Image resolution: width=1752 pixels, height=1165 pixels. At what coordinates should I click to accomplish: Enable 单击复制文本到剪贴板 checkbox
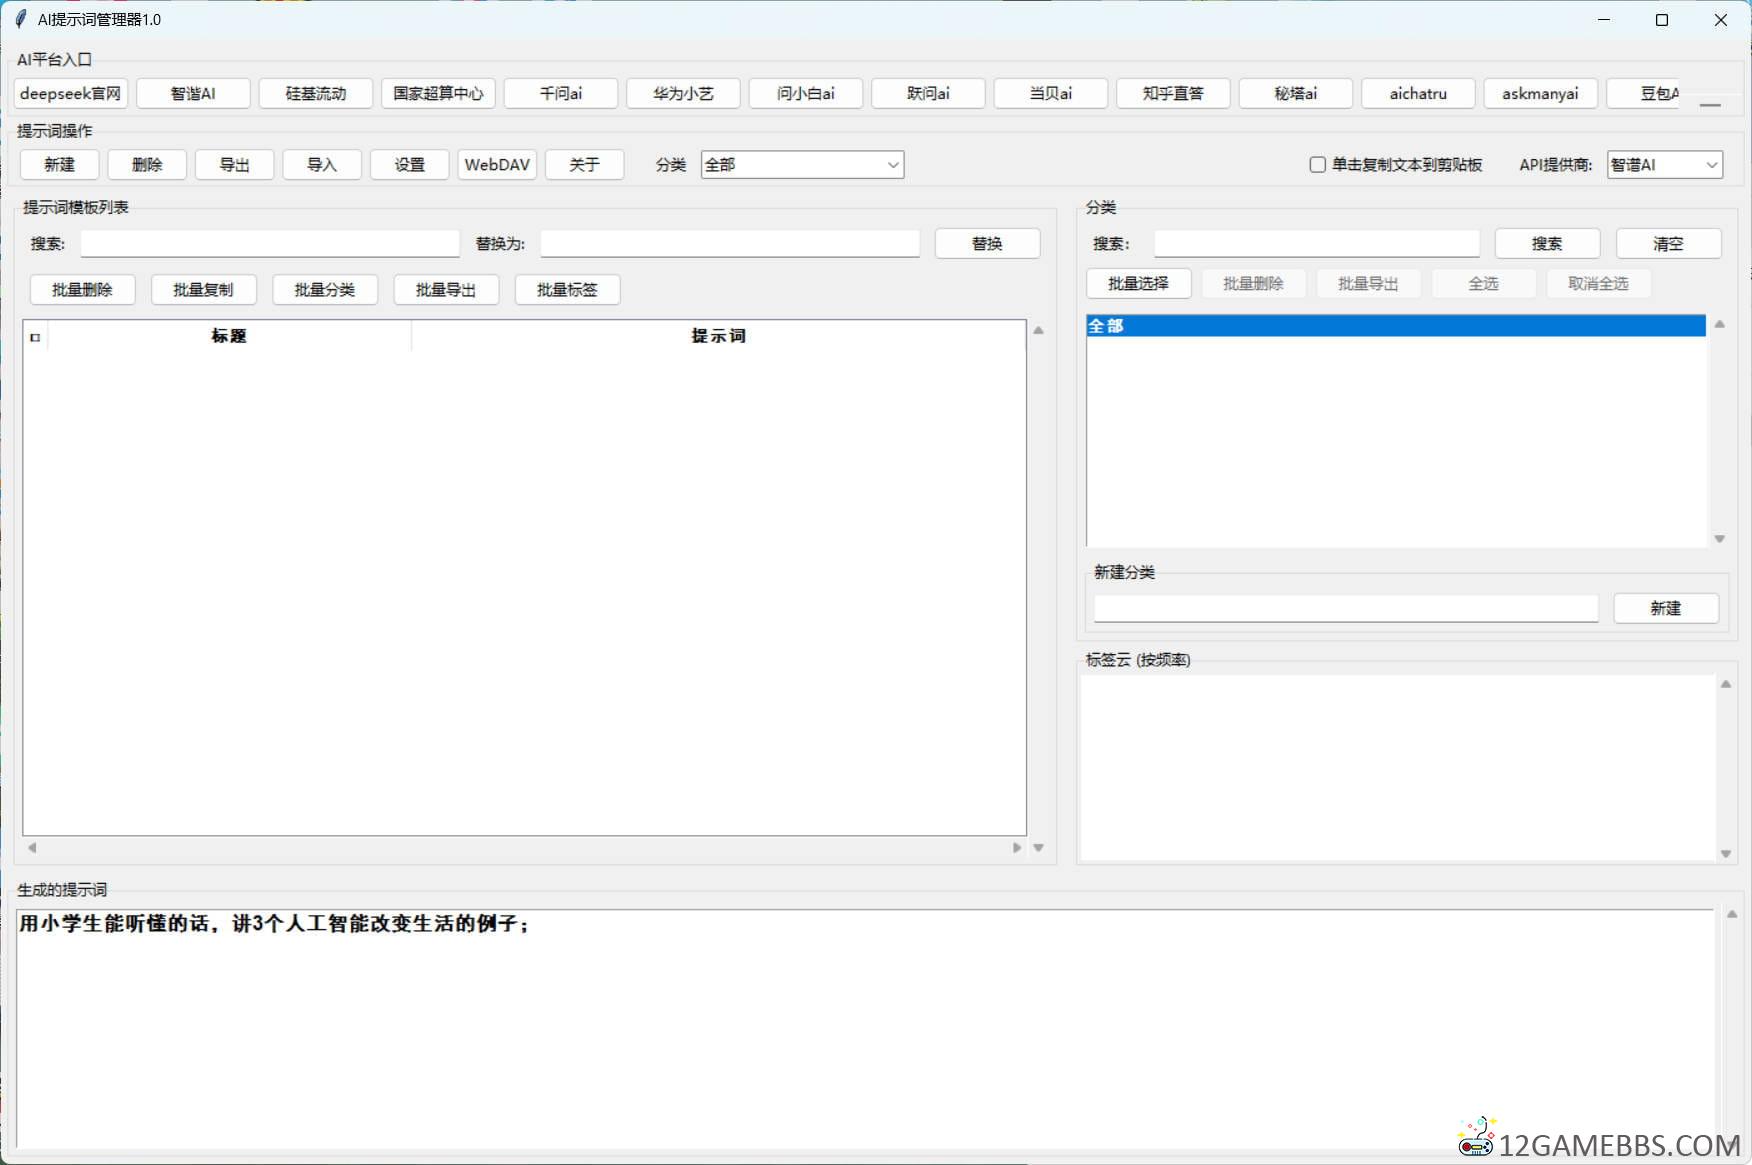1318,164
